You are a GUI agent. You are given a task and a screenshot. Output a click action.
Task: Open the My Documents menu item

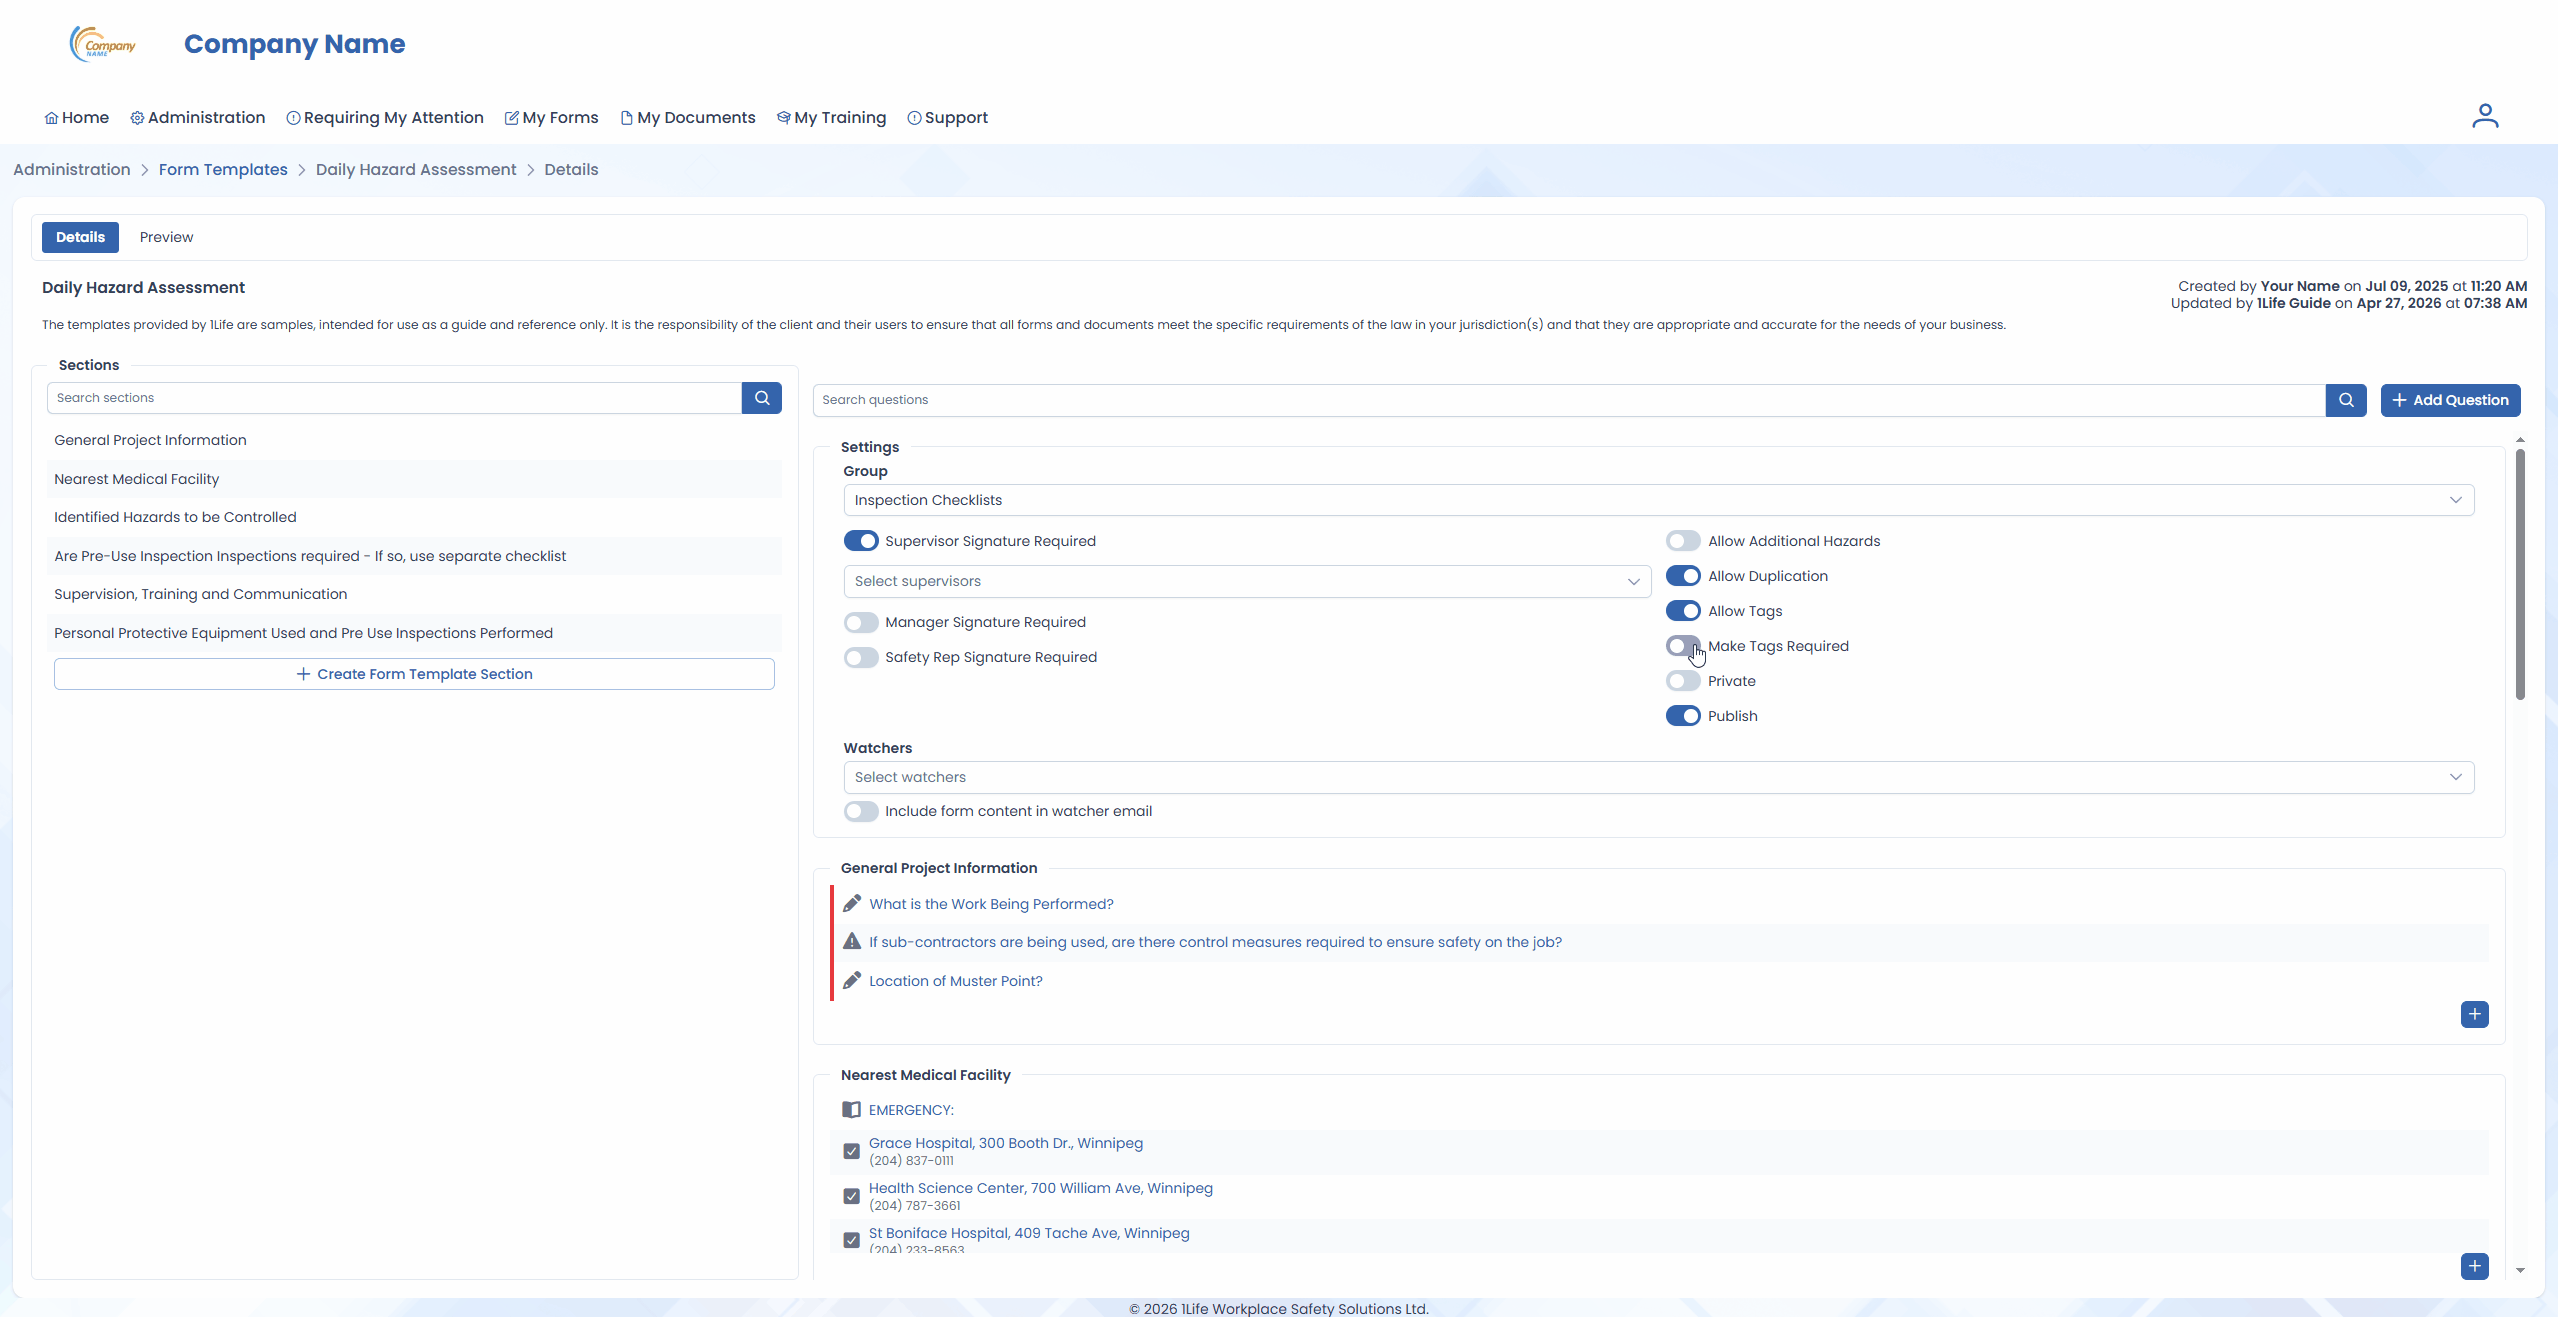(688, 117)
